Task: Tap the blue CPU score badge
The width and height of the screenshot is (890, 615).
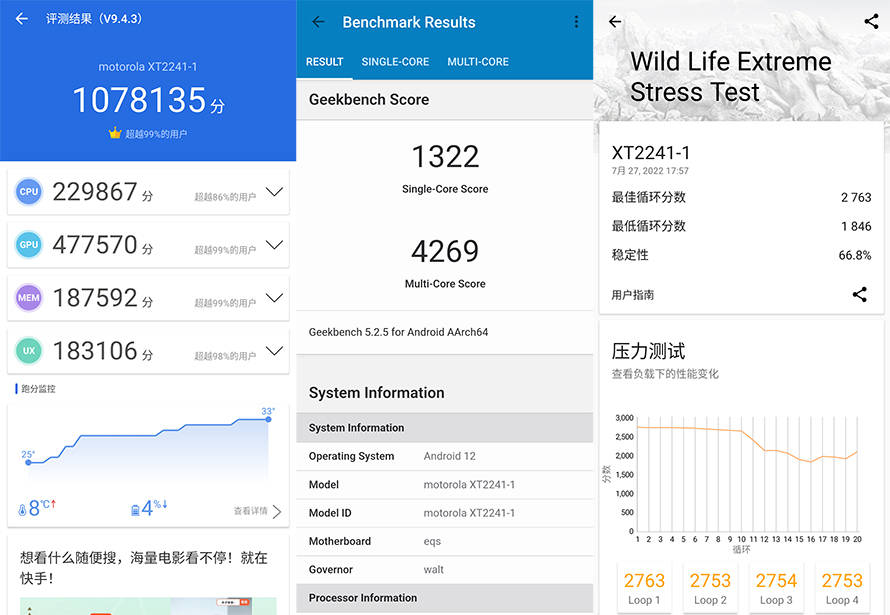Action: coord(29,192)
